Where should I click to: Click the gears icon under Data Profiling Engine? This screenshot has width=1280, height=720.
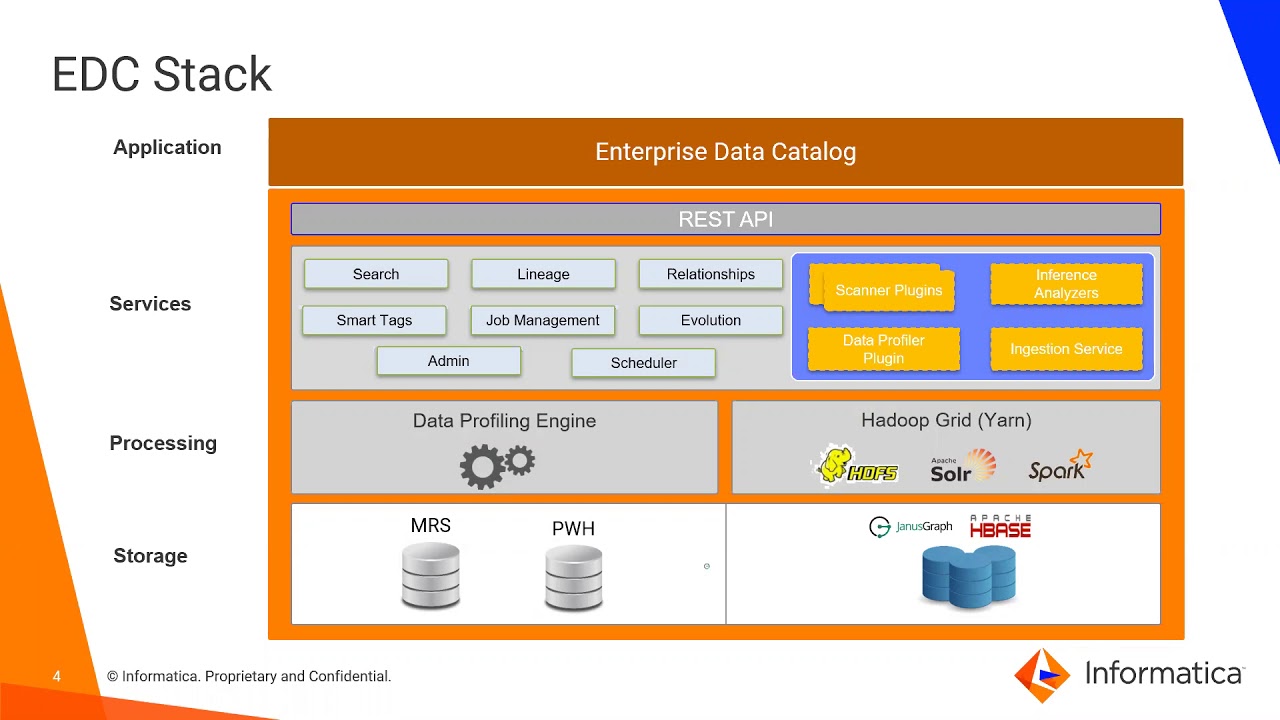(497, 465)
